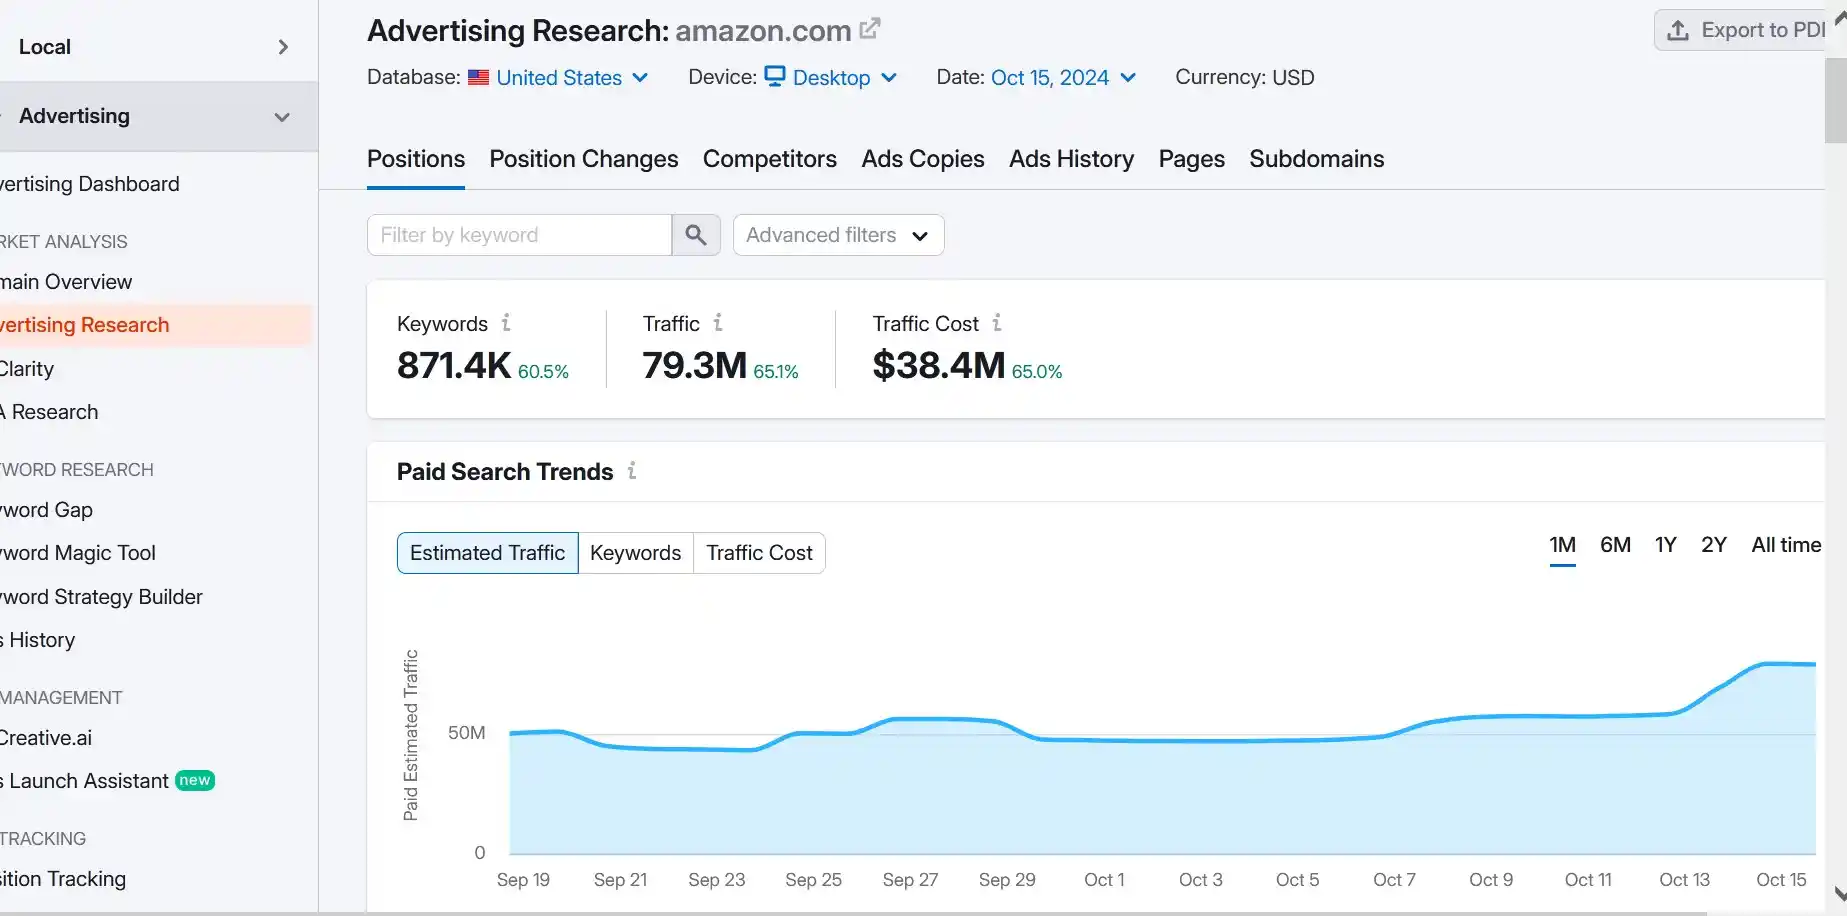Click the United States flag icon
The height and width of the screenshot is (916, 1847).
pos(478,77)
